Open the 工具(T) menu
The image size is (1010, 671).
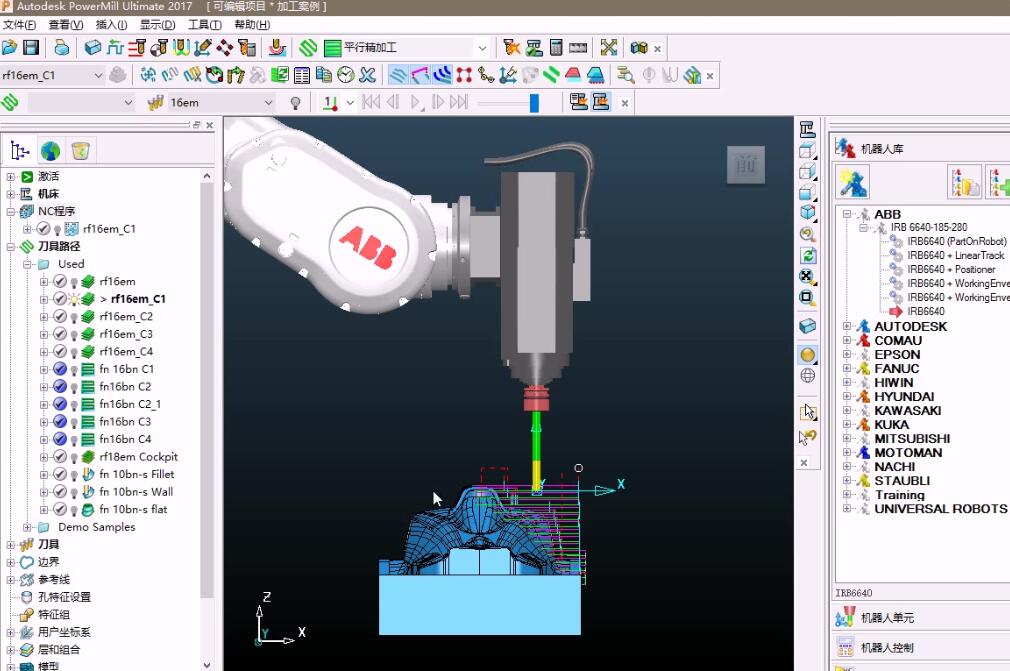(x=205, y=24)
